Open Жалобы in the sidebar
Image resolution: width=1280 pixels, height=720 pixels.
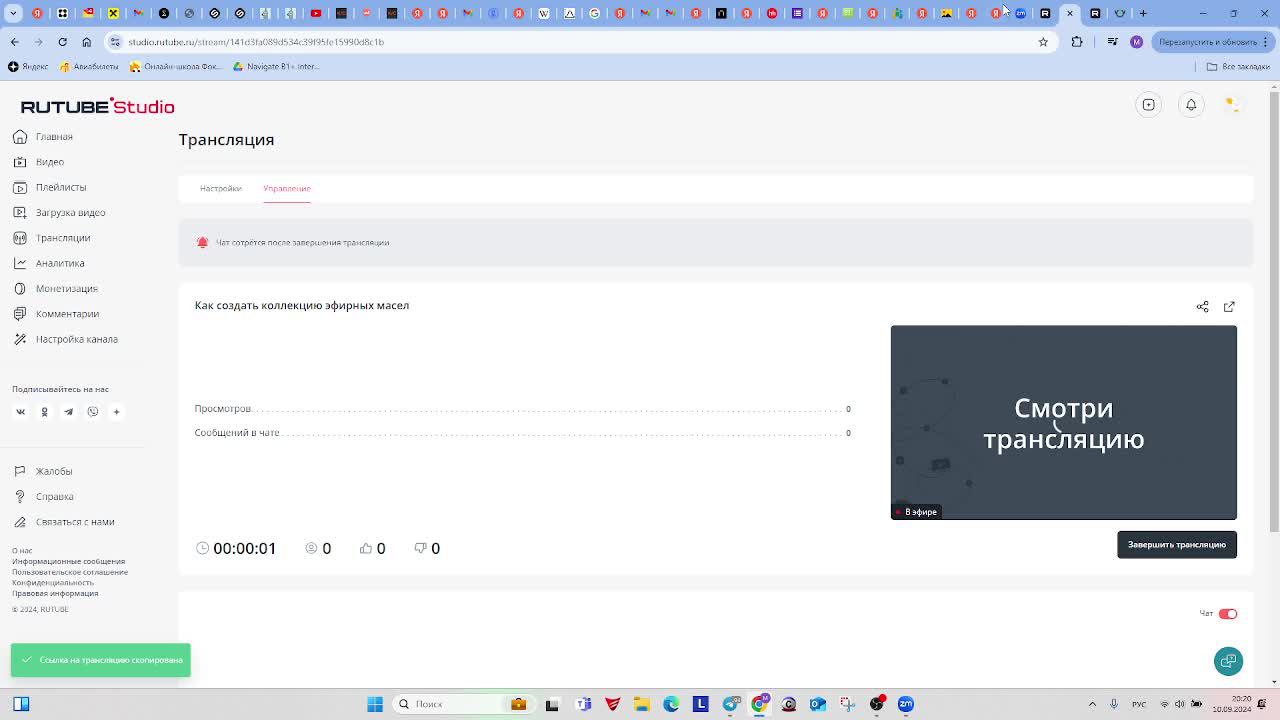(x=43, y=471)
